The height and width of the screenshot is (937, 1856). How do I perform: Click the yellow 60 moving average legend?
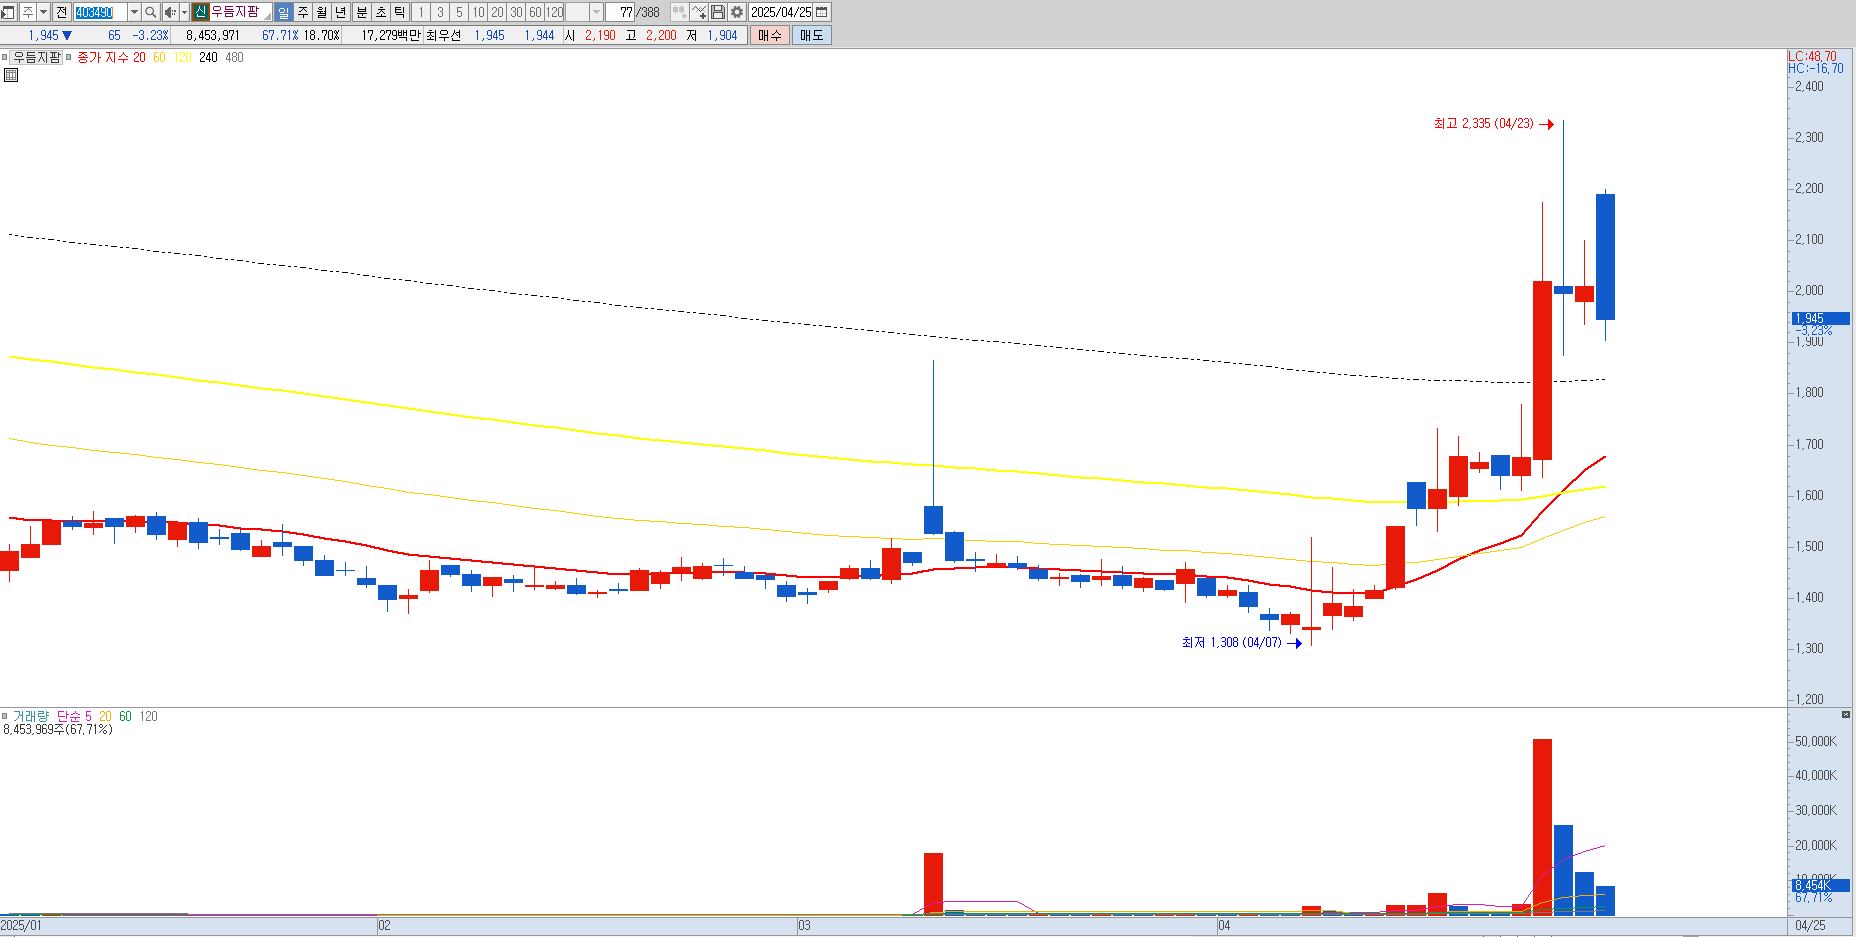click(159, 57)
